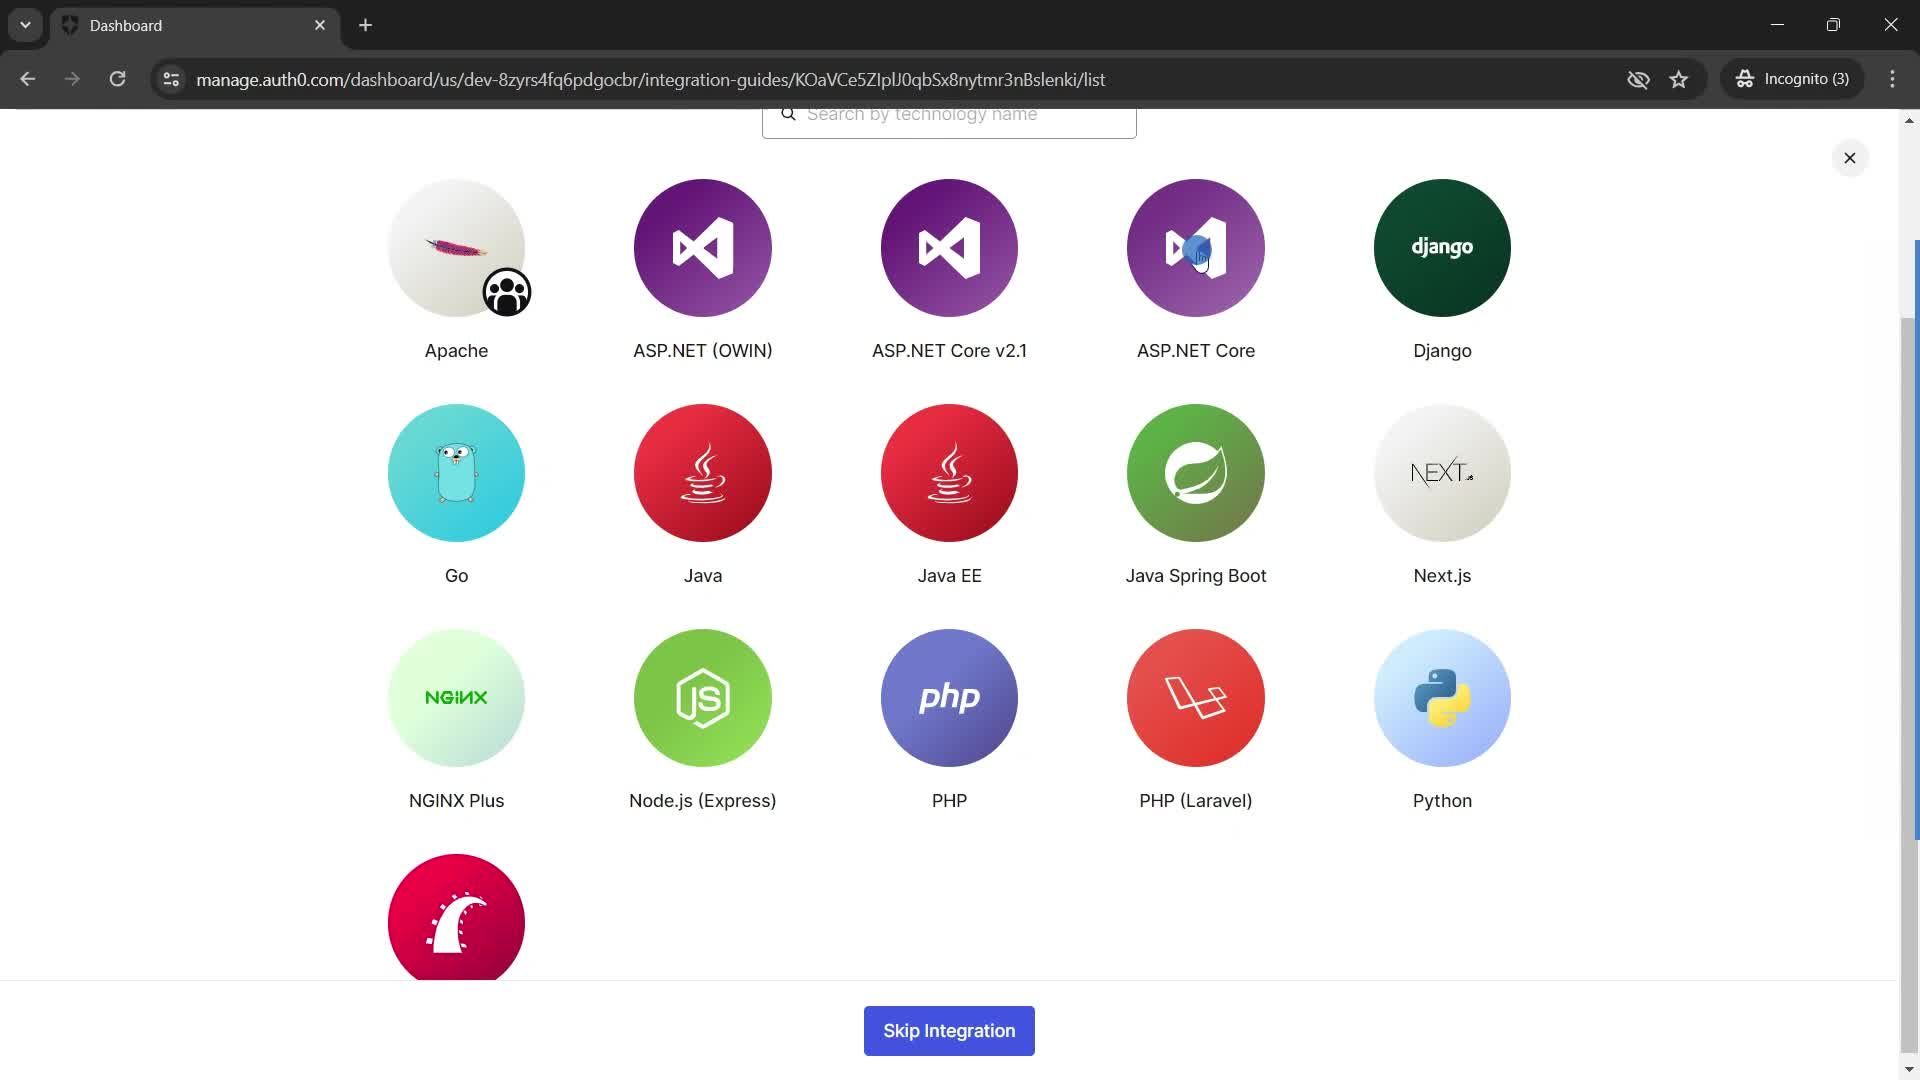The height and width of the screenshot is (1080, 1920).
Task: Click the Go label text
Action: (456, 576)
